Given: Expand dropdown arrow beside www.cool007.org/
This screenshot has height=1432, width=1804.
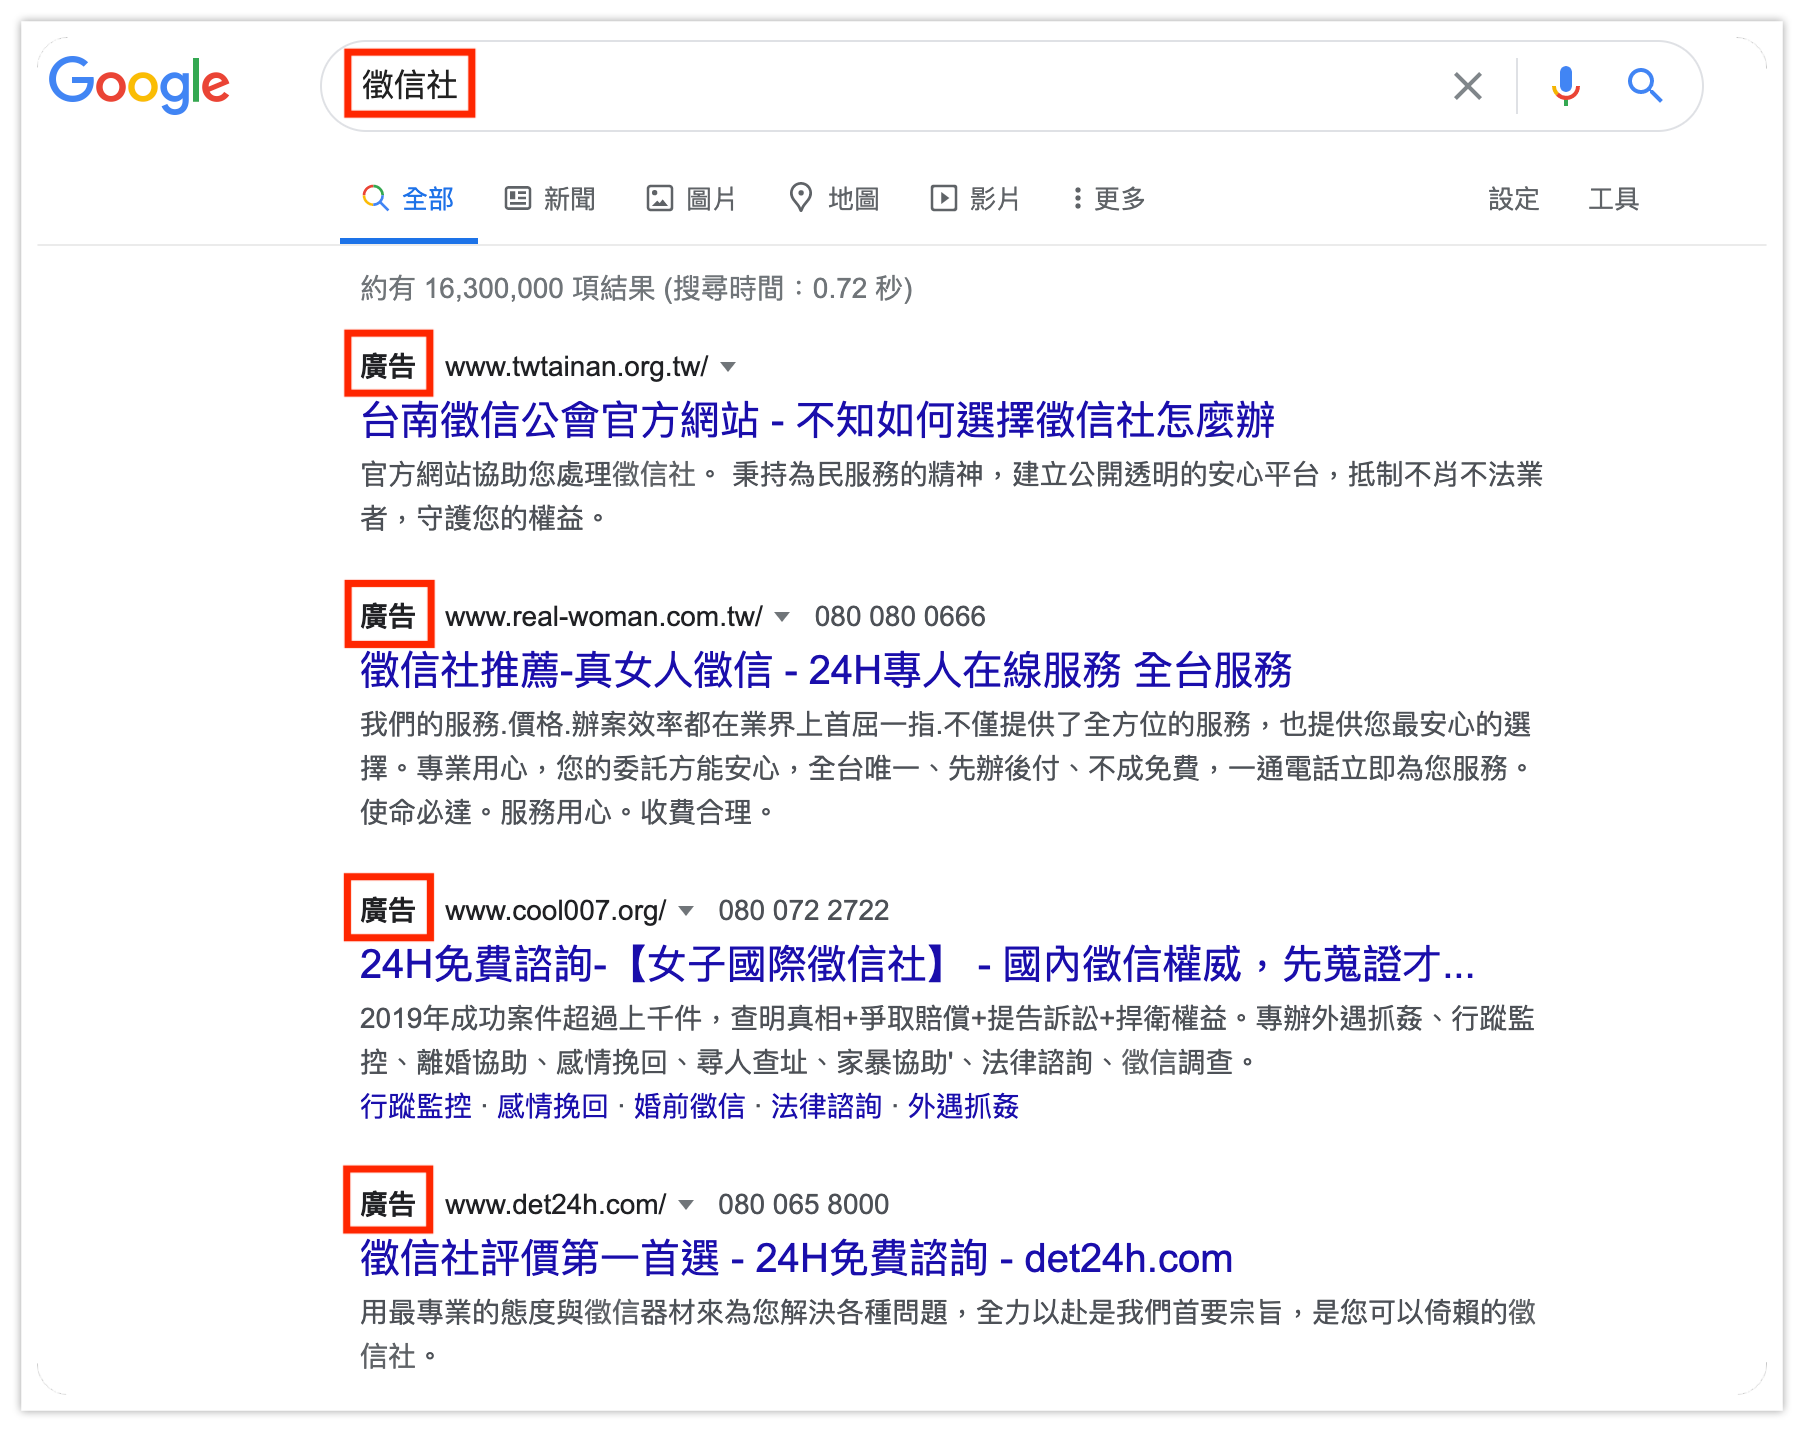Looking at the screenshot, I should (686, 911).
